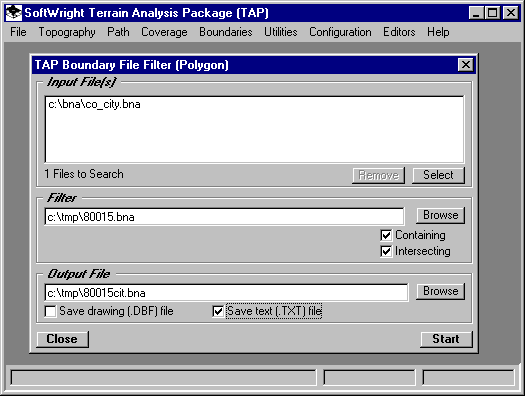
Task: Click the TAP application icon in title bar
Action: pos(14,13)
